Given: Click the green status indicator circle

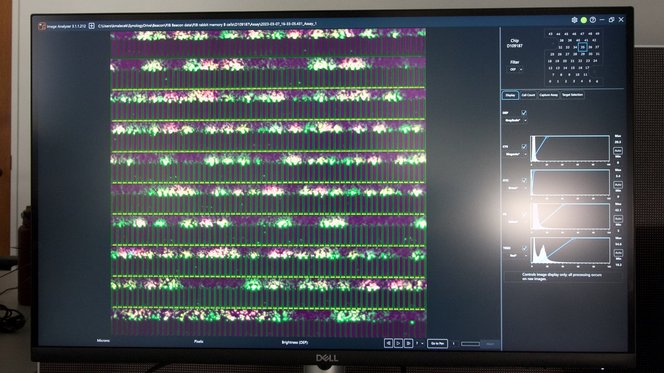Looking at the screenshot, I should point(584,20).
